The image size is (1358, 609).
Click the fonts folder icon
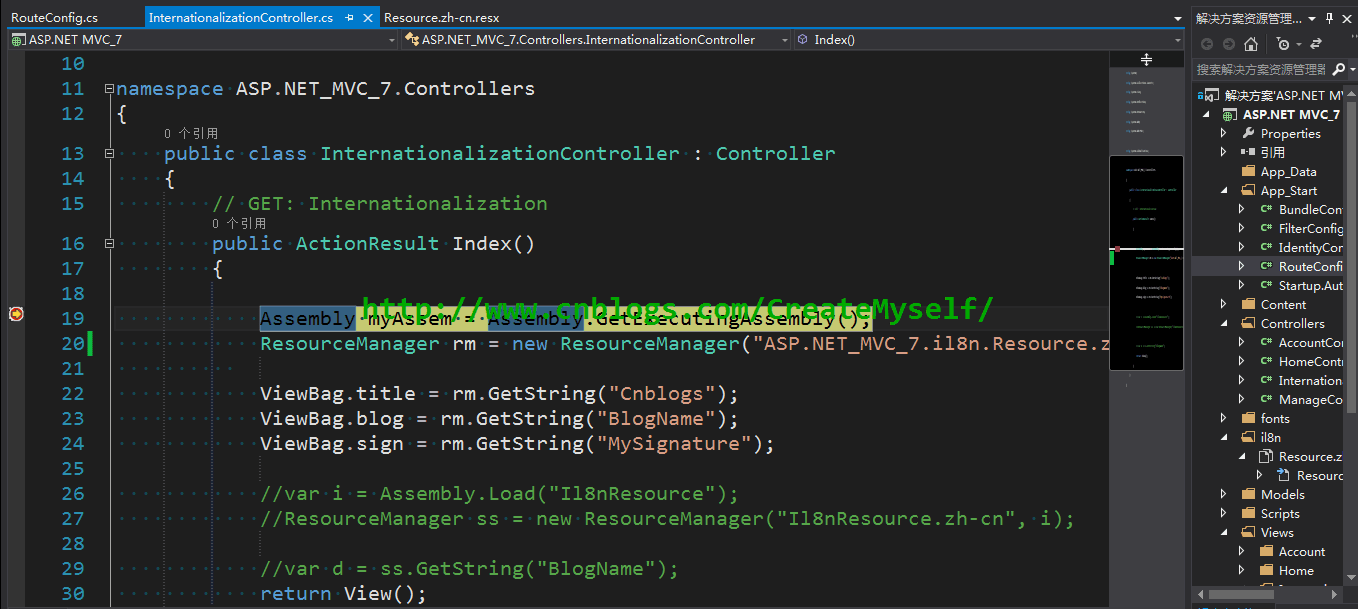tap(1248, 418)
